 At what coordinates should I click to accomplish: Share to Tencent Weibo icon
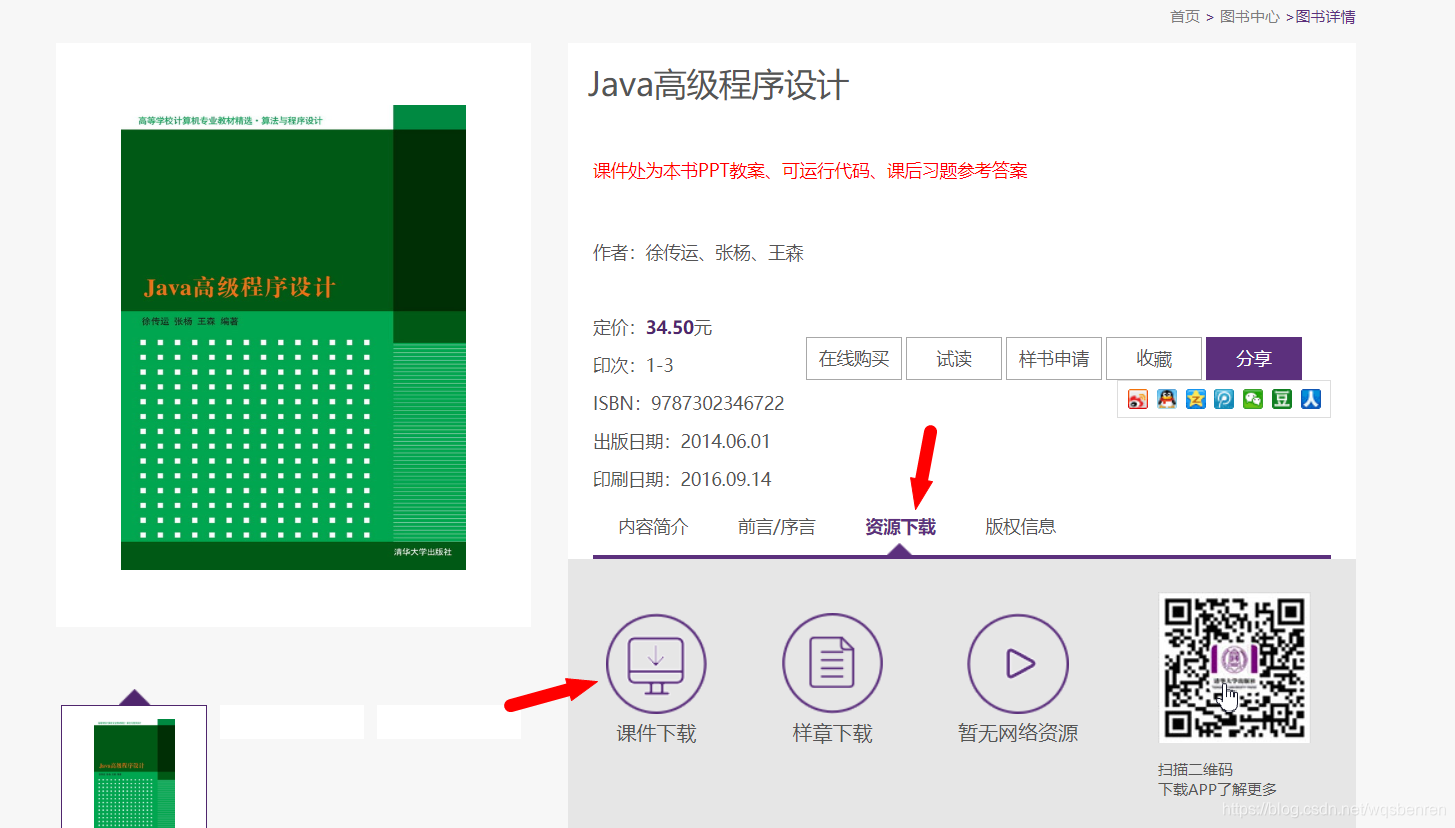click(1224, 399)
